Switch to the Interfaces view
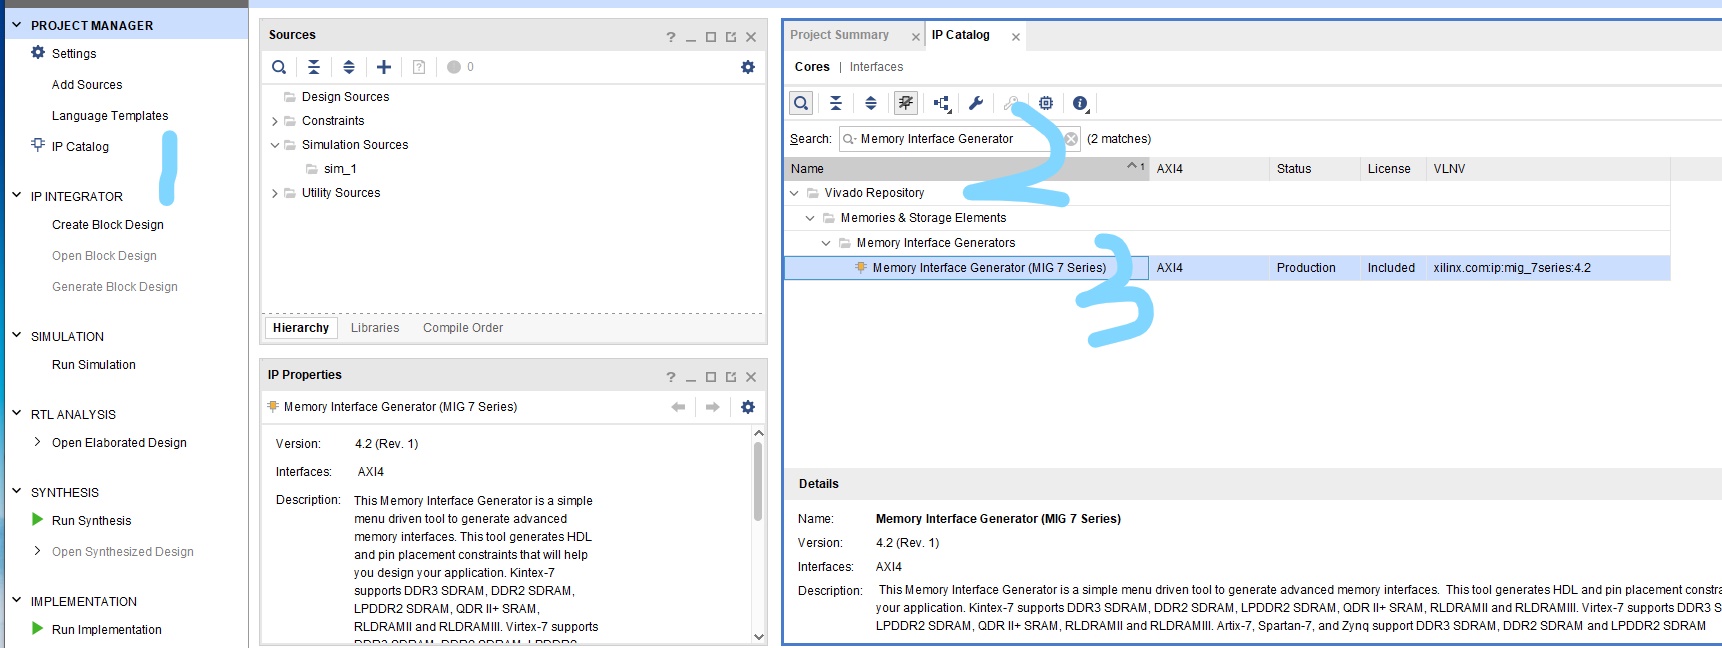Screen dimensions: 1722x648 pos(876,67)
